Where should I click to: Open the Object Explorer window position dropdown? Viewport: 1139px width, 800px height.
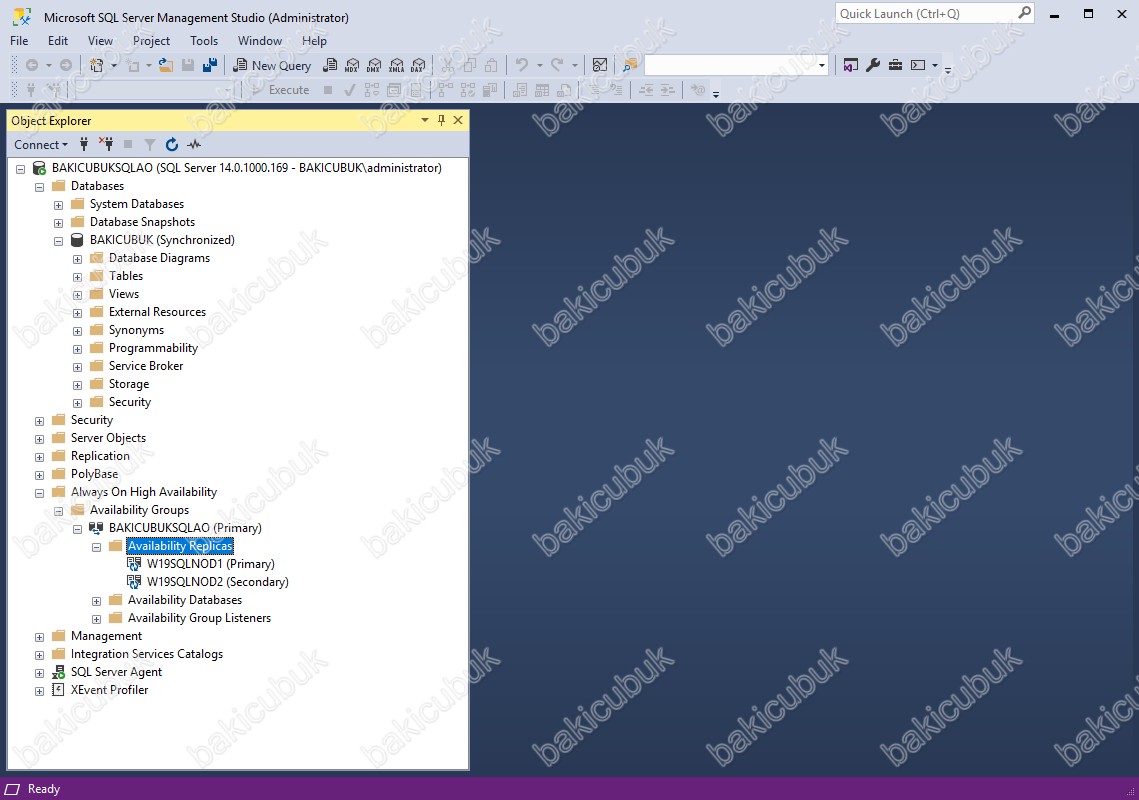click(425, 120)
